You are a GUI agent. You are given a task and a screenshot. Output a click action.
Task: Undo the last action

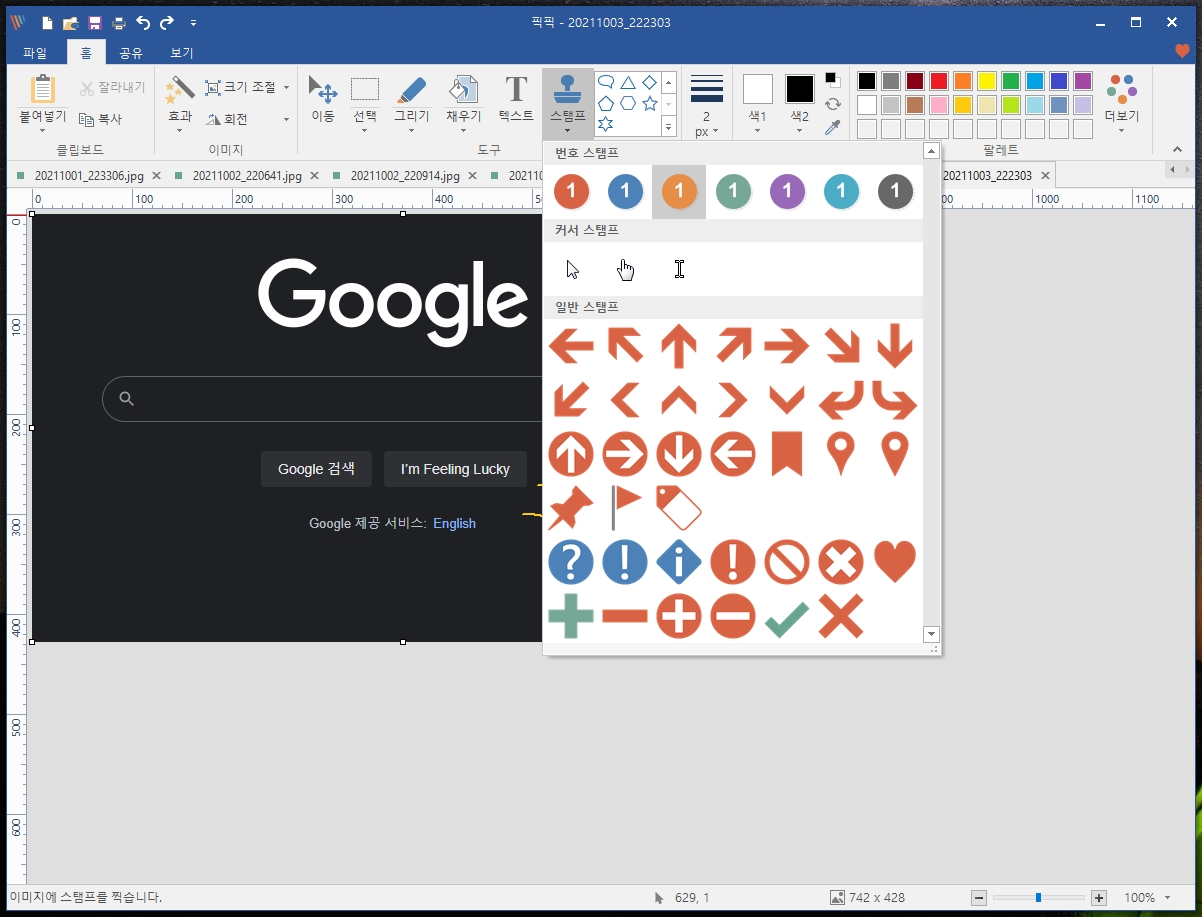[143, 22]
